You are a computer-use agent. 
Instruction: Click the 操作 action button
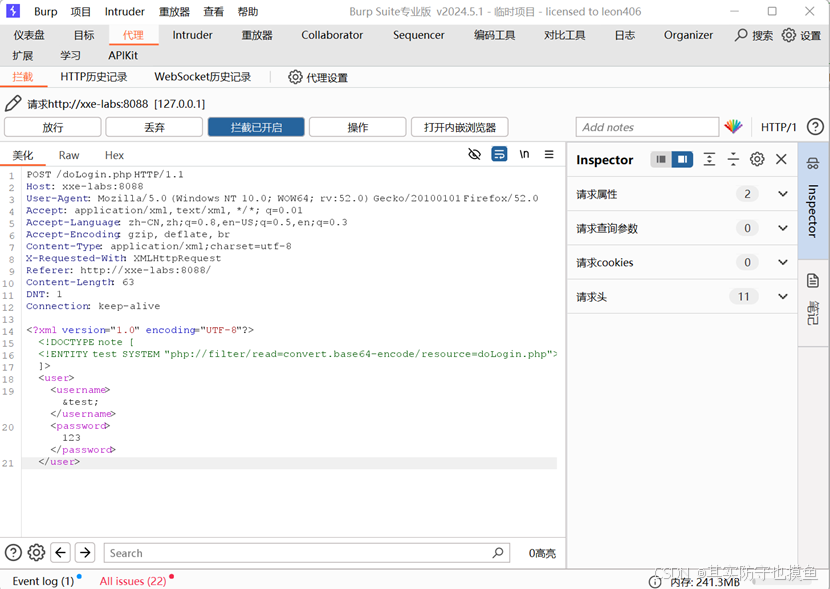(358, 127)
